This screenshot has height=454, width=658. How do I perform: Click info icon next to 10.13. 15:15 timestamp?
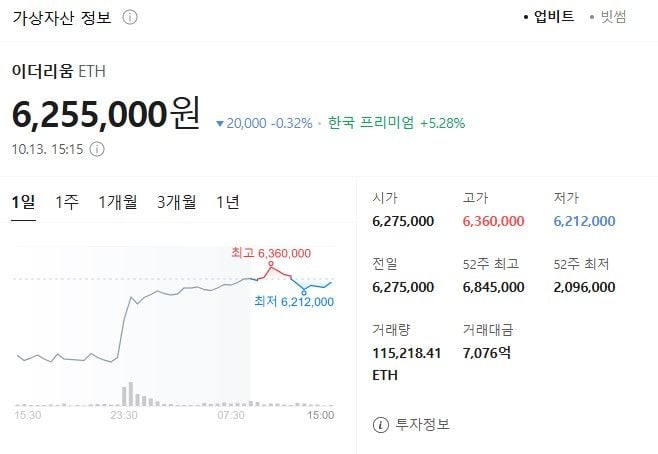pos(97,150)
